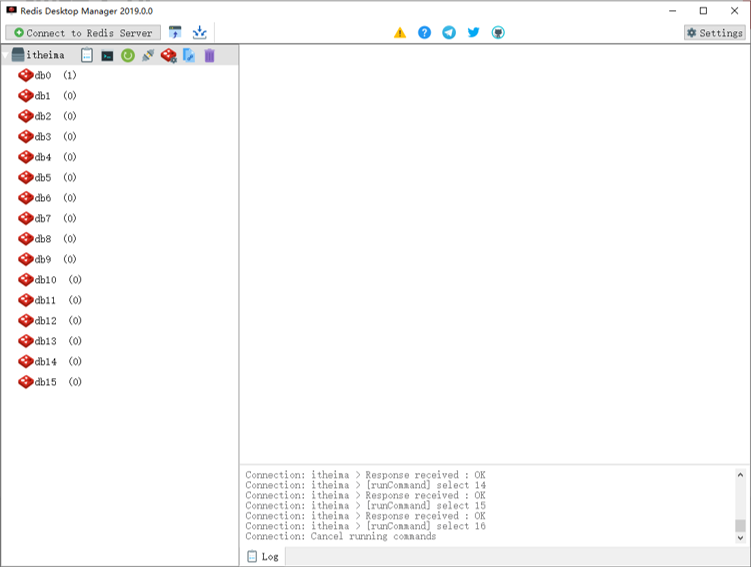Switch to the Log tab

pyautogui.click(x=263, y=556)
